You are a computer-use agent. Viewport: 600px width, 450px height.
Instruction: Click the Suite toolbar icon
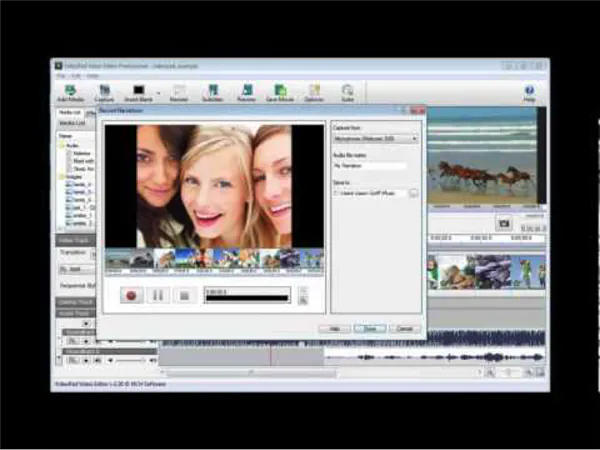[347, 93]
